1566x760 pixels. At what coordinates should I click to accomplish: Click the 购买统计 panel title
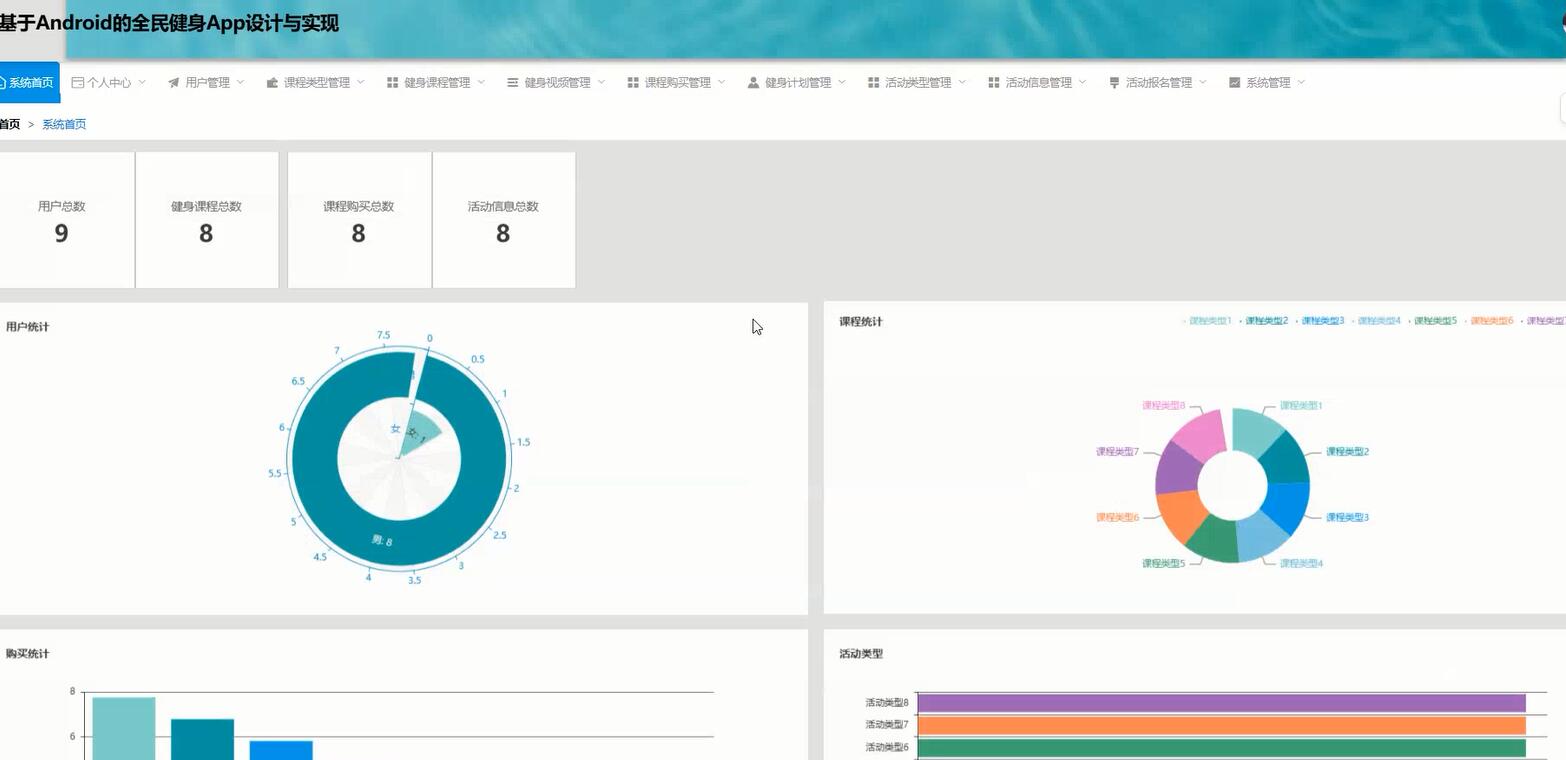pyautogui.click(x=27, y=654)
